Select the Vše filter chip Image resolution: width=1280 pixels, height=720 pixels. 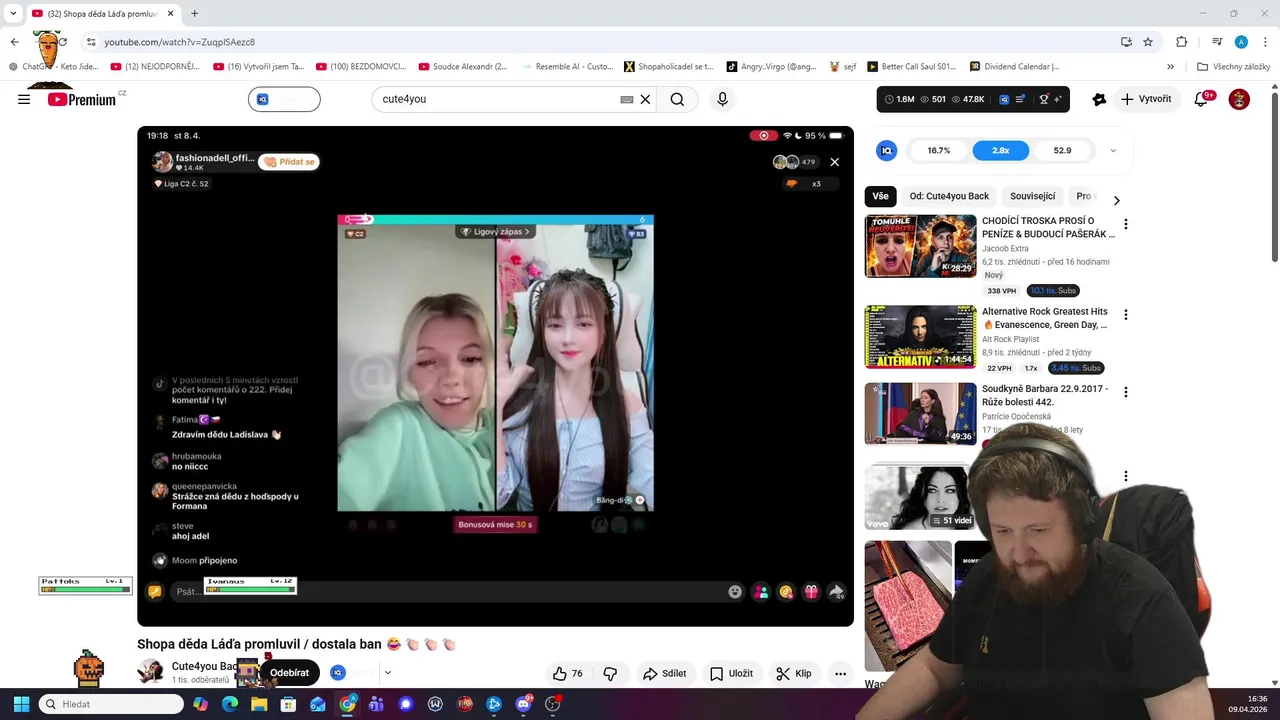[x=880, y=196]
